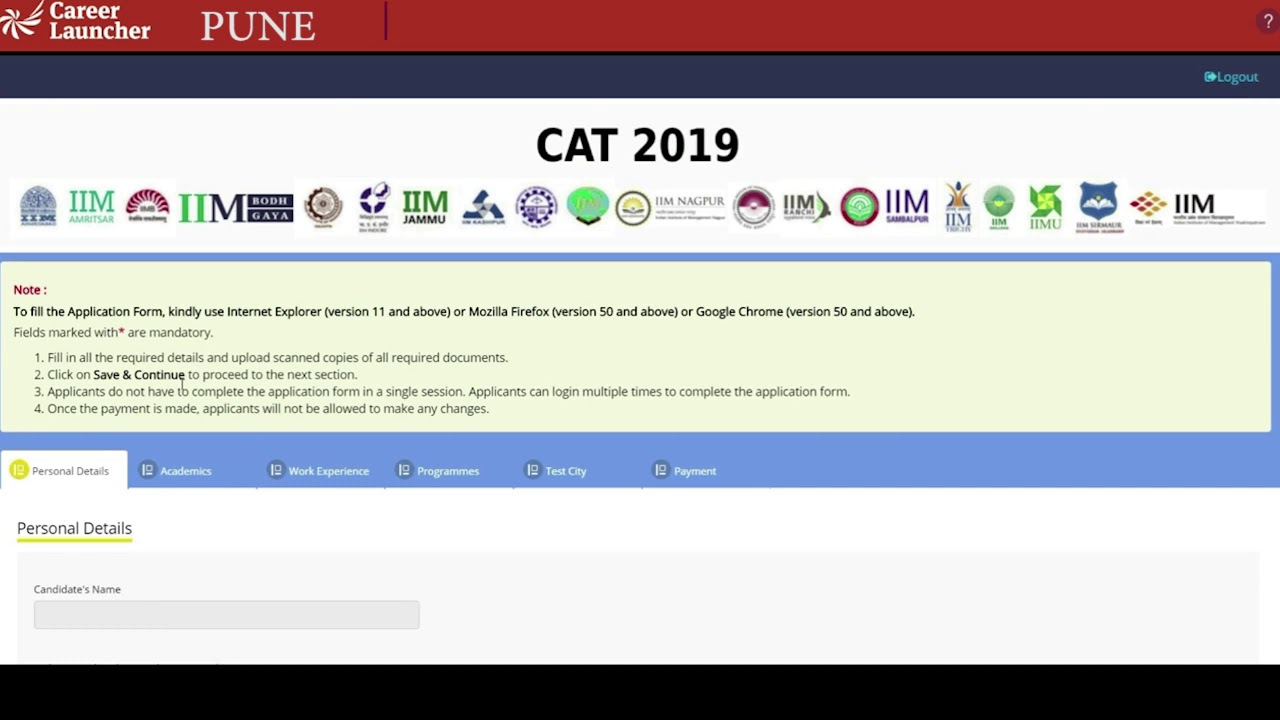Open the Work Experience tab

(319, 470)
